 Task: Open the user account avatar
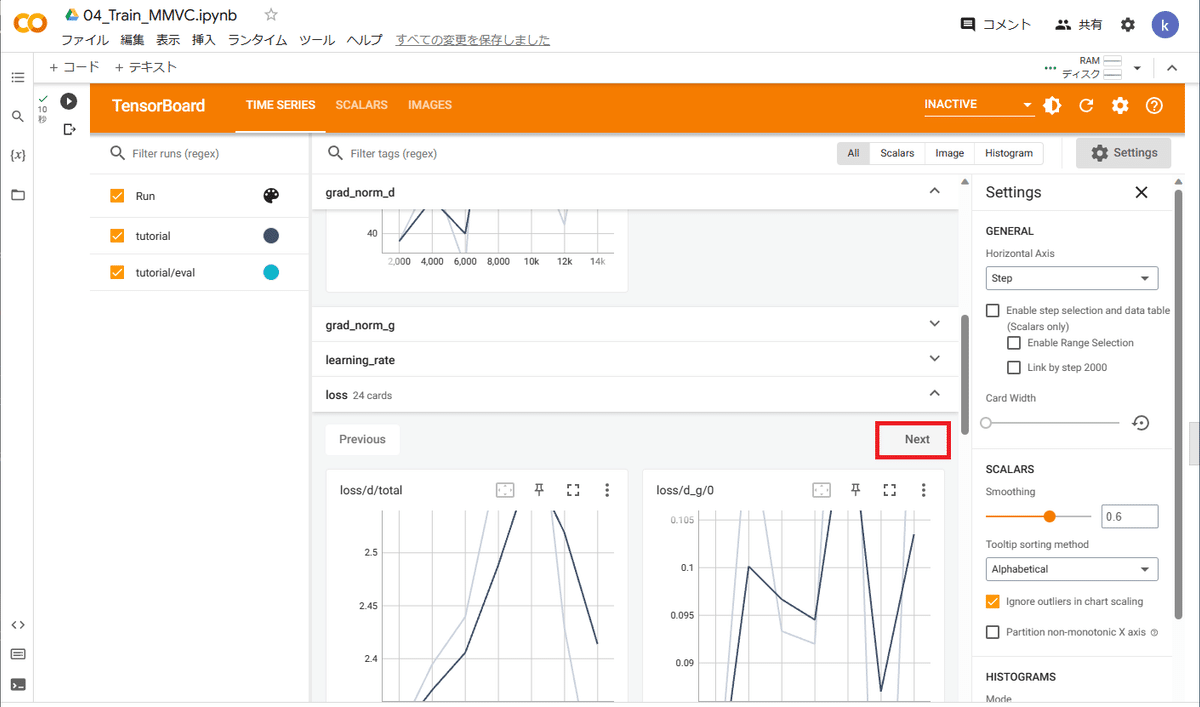tap(1166, 25)
